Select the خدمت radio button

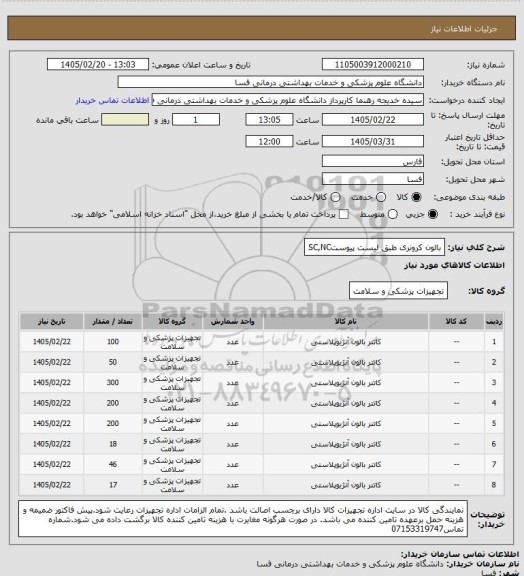tap(381, 197)
